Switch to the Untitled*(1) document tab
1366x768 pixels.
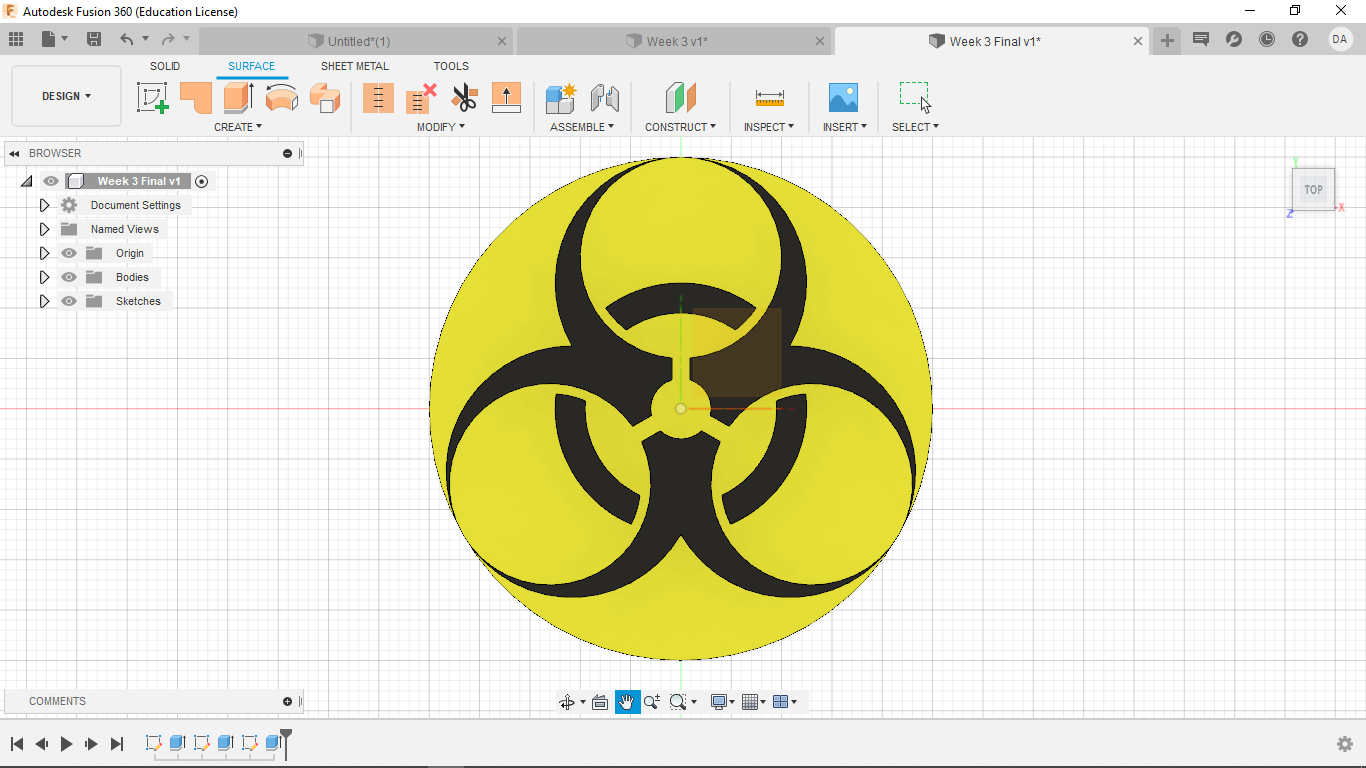357,41
